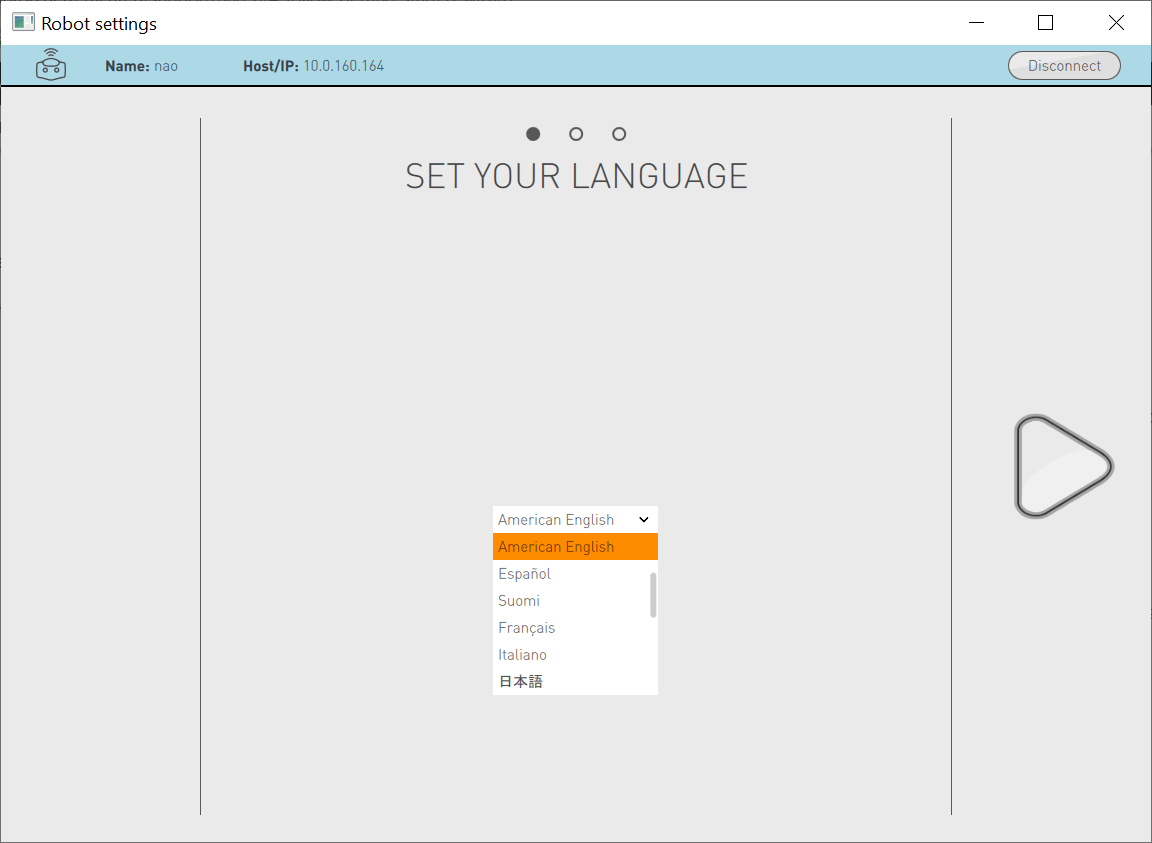
Task: Jump to the second page indicator dot
Action: tap(576, 134)
